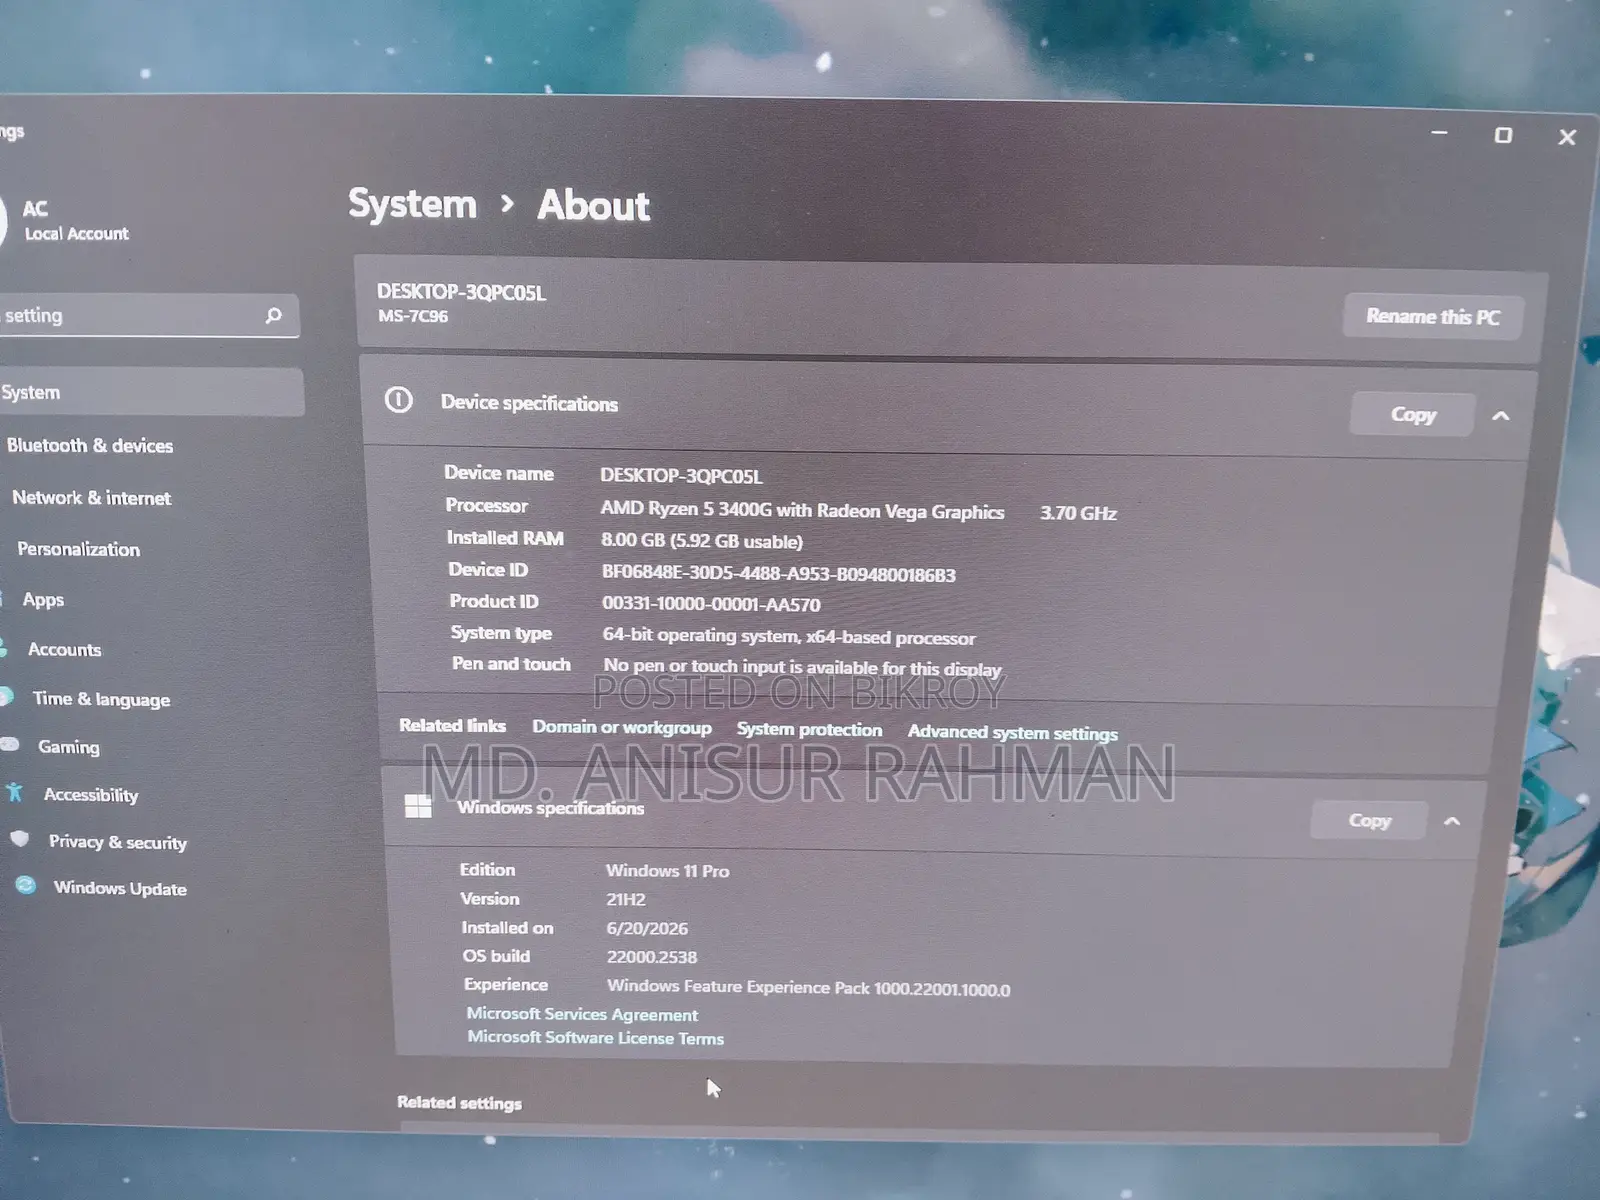Open Microsoft Software License Terms
Viewport: 1600px width, 1200px height.
[x=595, y=1037]
